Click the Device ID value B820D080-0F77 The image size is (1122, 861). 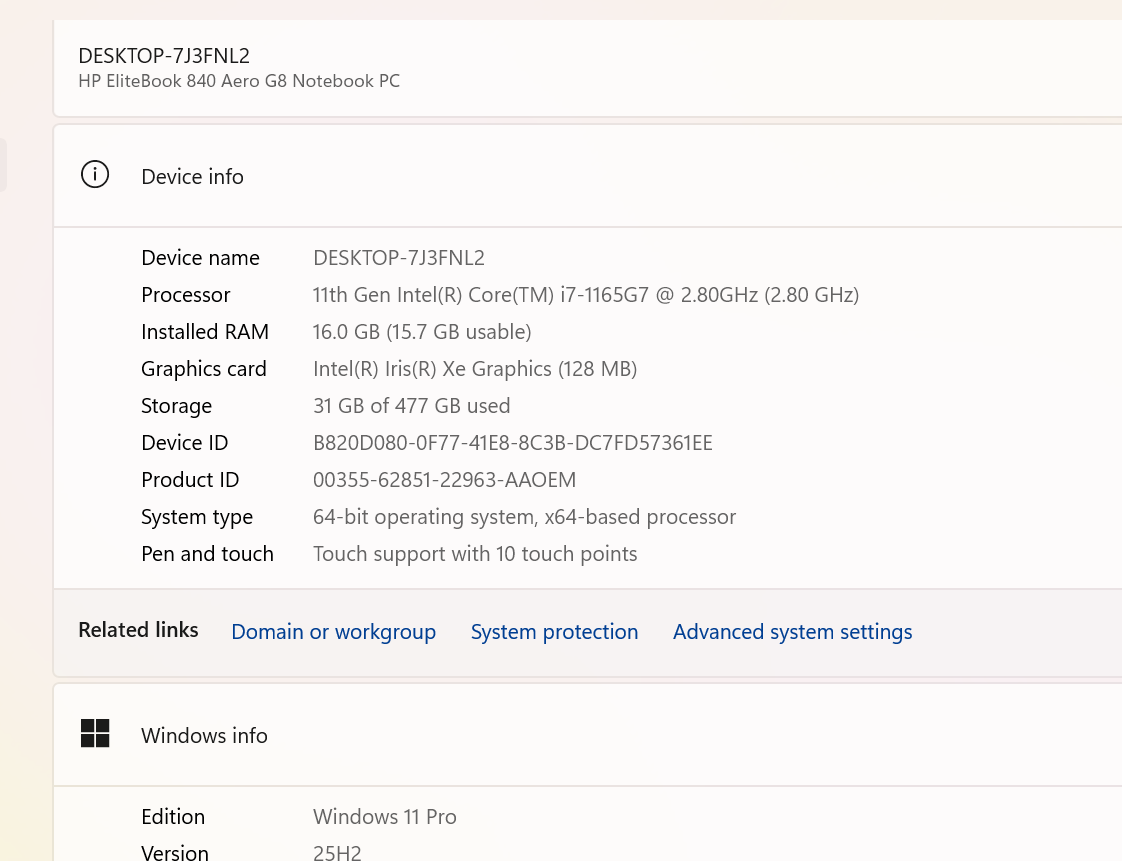(x=512, y=443)
